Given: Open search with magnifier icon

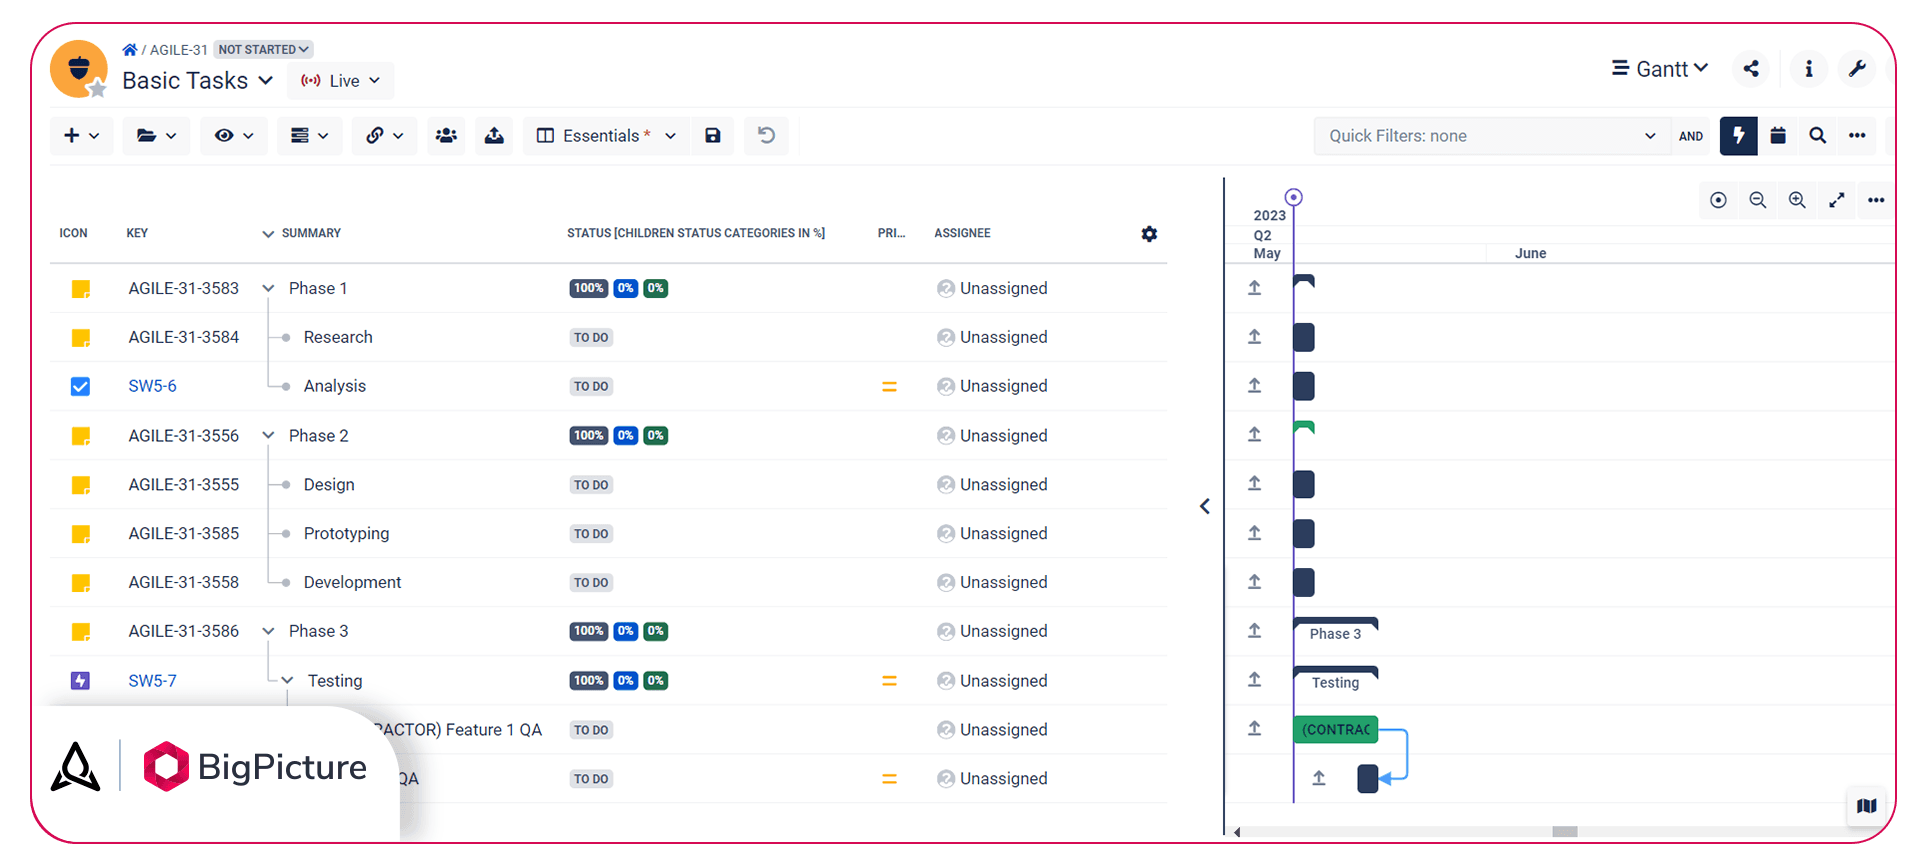Looking at the screenshot, I should coord(1818,136).
